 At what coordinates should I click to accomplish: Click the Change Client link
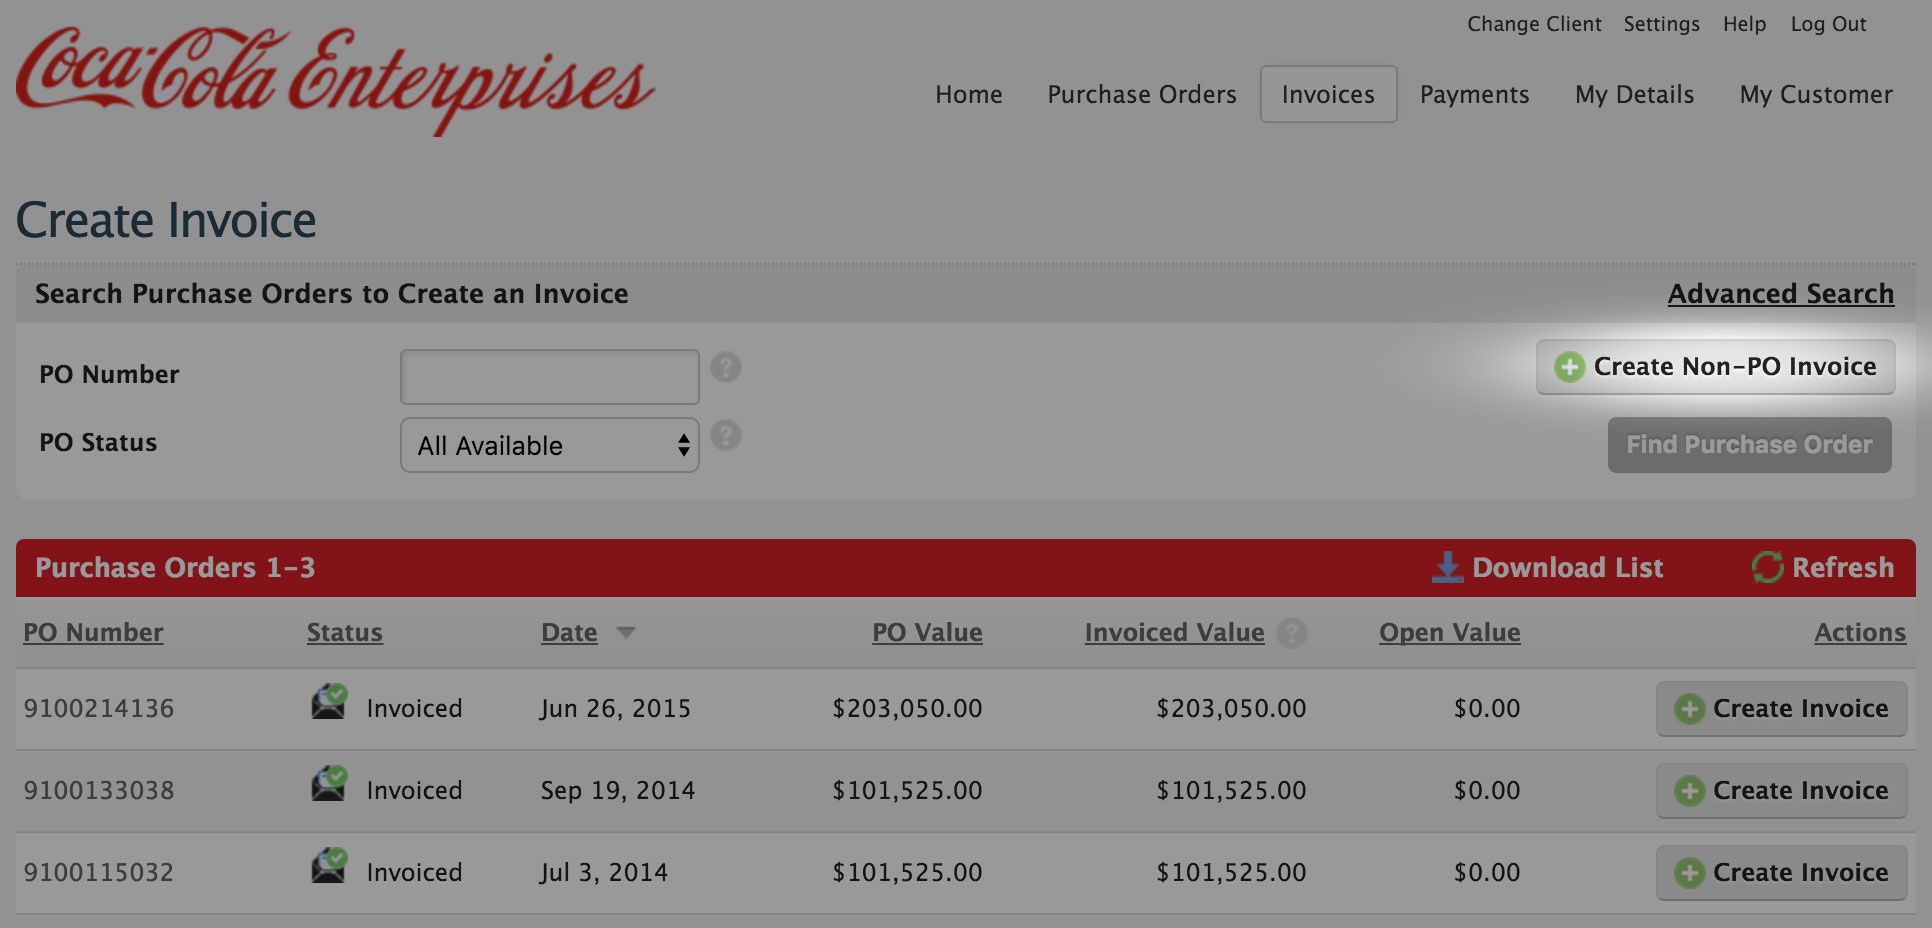tap(1534, 24)
